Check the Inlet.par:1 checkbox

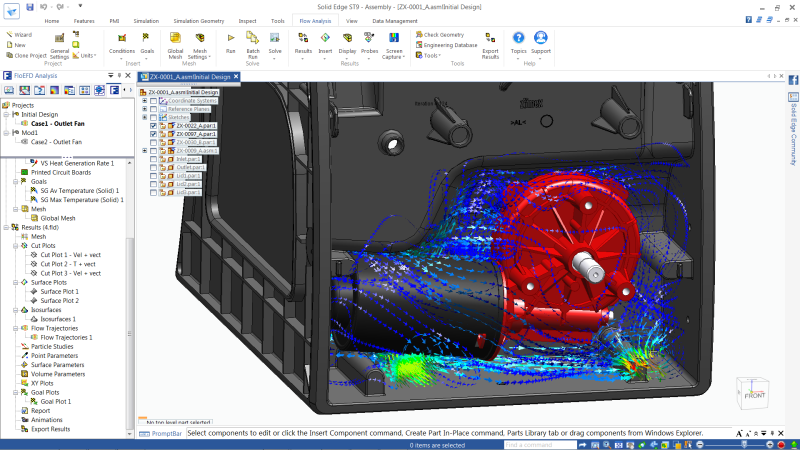[153, 159]
